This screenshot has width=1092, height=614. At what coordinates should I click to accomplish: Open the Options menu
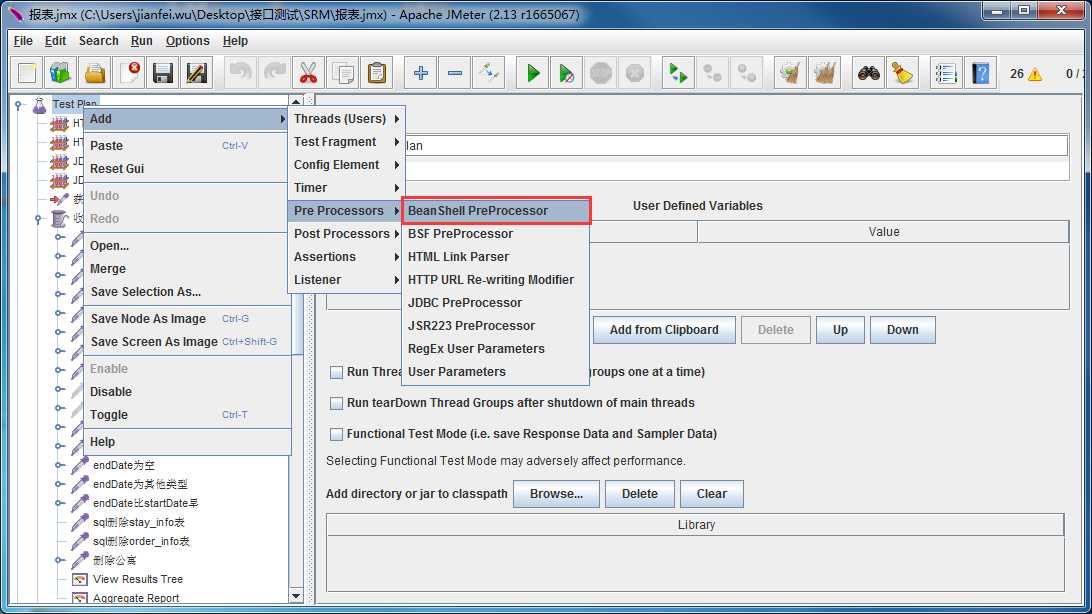click(187, 41)
